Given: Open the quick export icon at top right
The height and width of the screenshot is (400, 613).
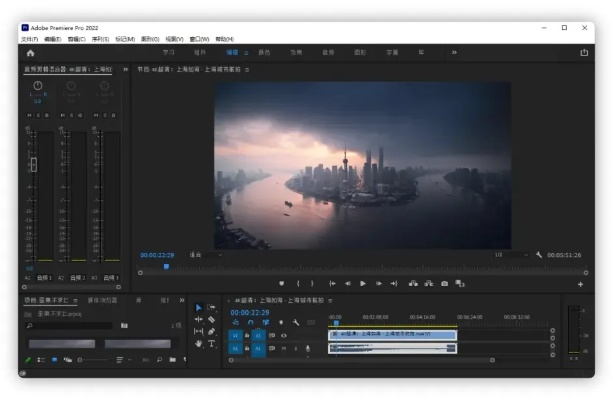Looking at the screenshot, I should point(584,53).
